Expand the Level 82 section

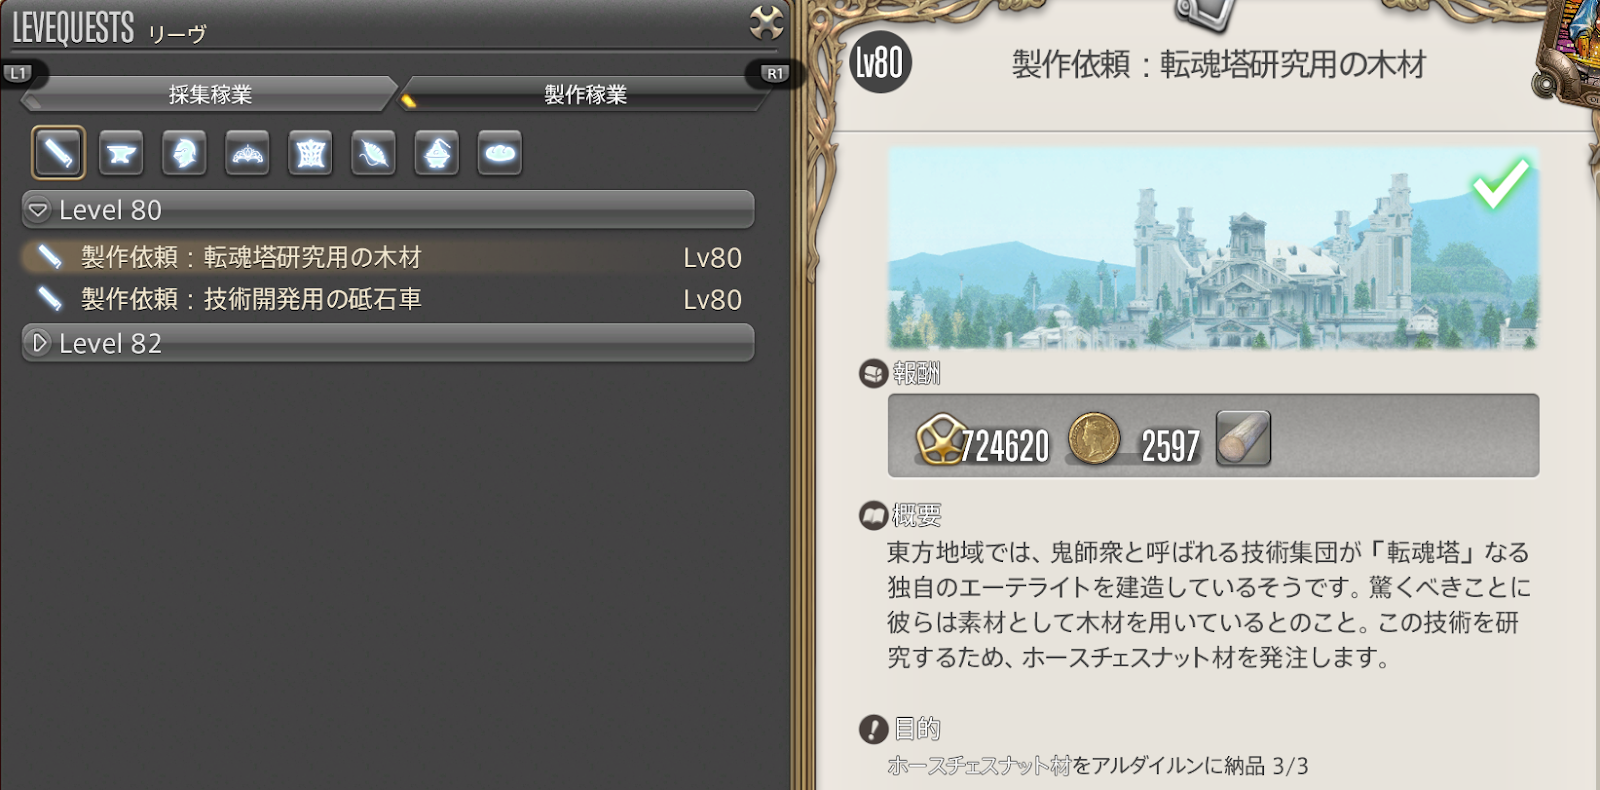(x=388, y=343)
